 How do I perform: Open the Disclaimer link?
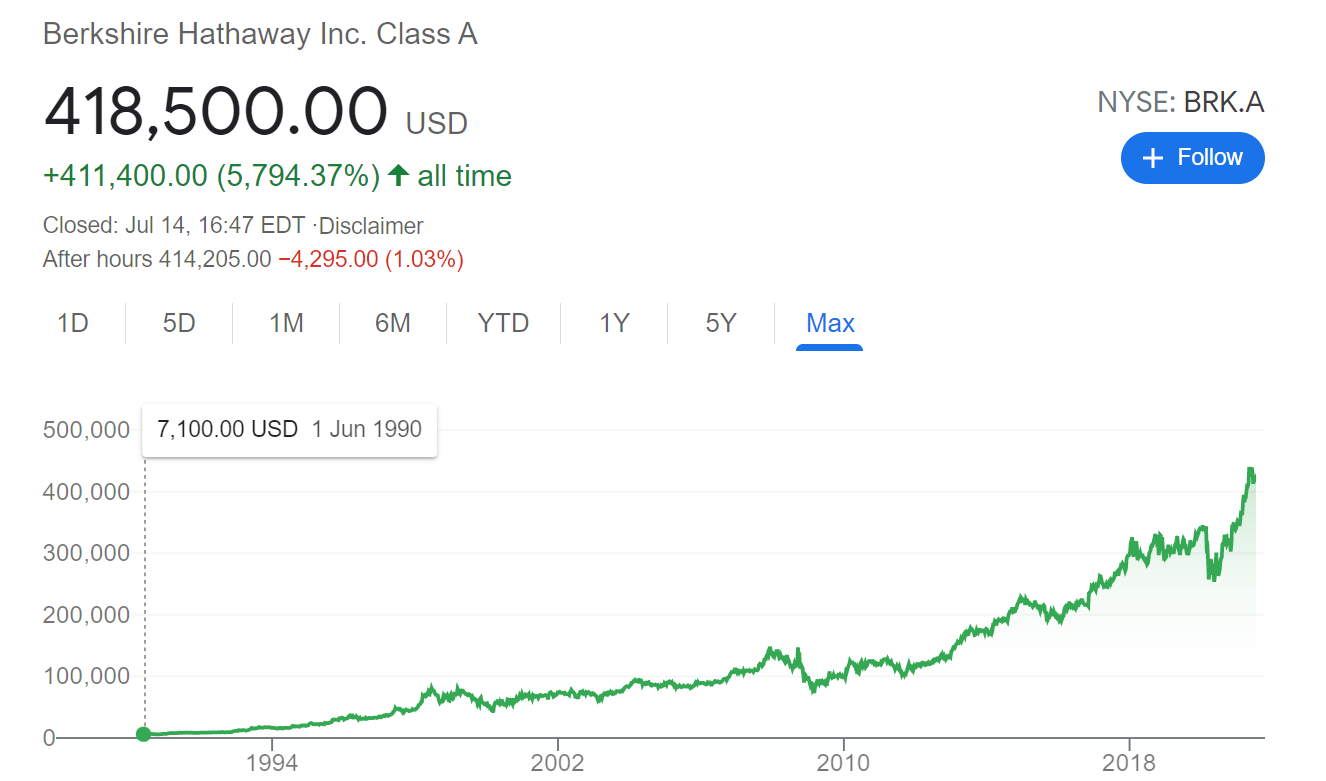[x=370, y=226]
